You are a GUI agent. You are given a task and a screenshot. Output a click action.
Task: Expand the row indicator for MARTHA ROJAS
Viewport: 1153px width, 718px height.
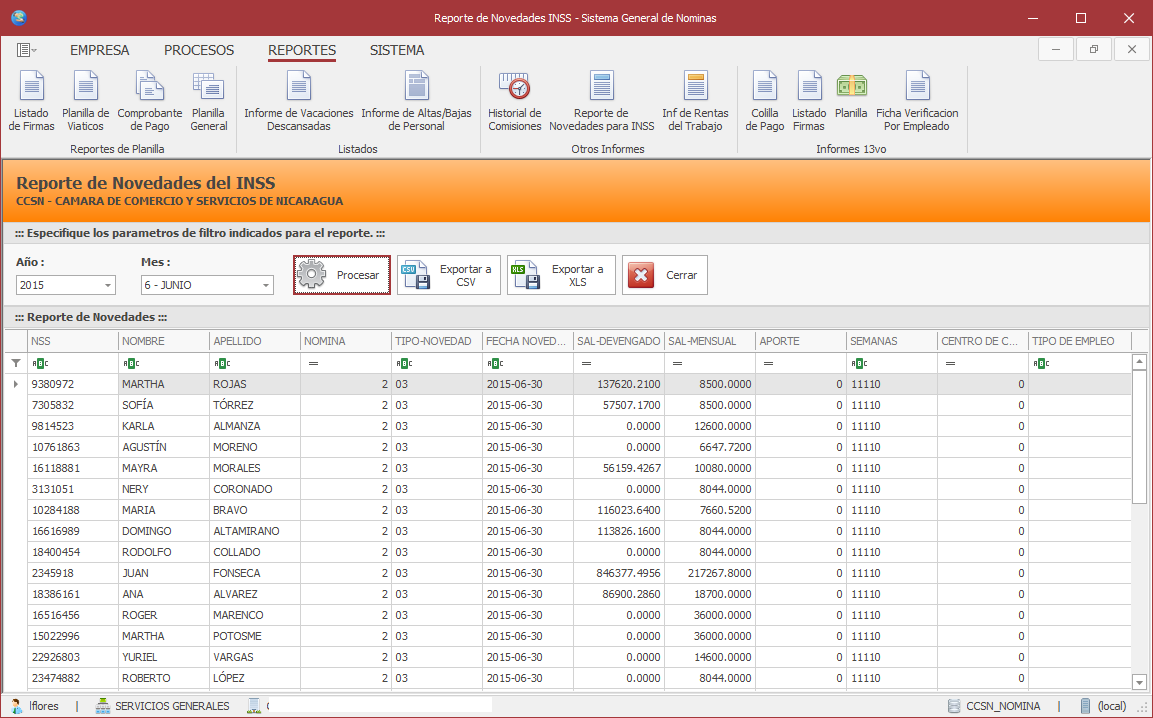click(x=16, y=384)
